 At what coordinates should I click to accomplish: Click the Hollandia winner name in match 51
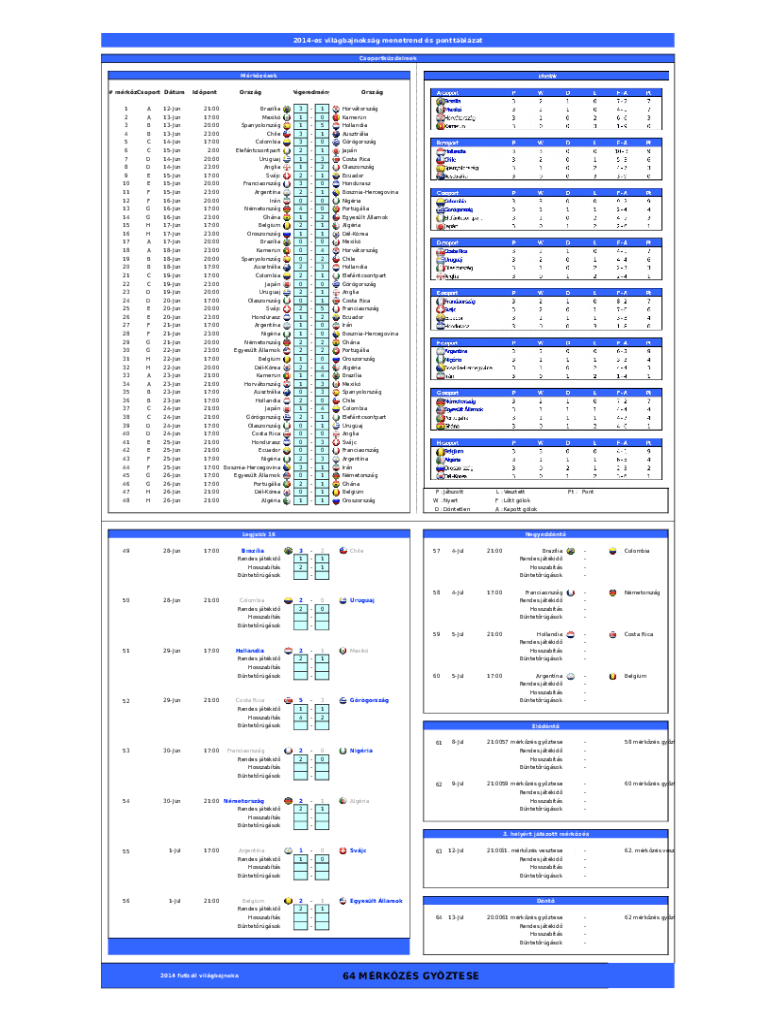click(250, 650)
